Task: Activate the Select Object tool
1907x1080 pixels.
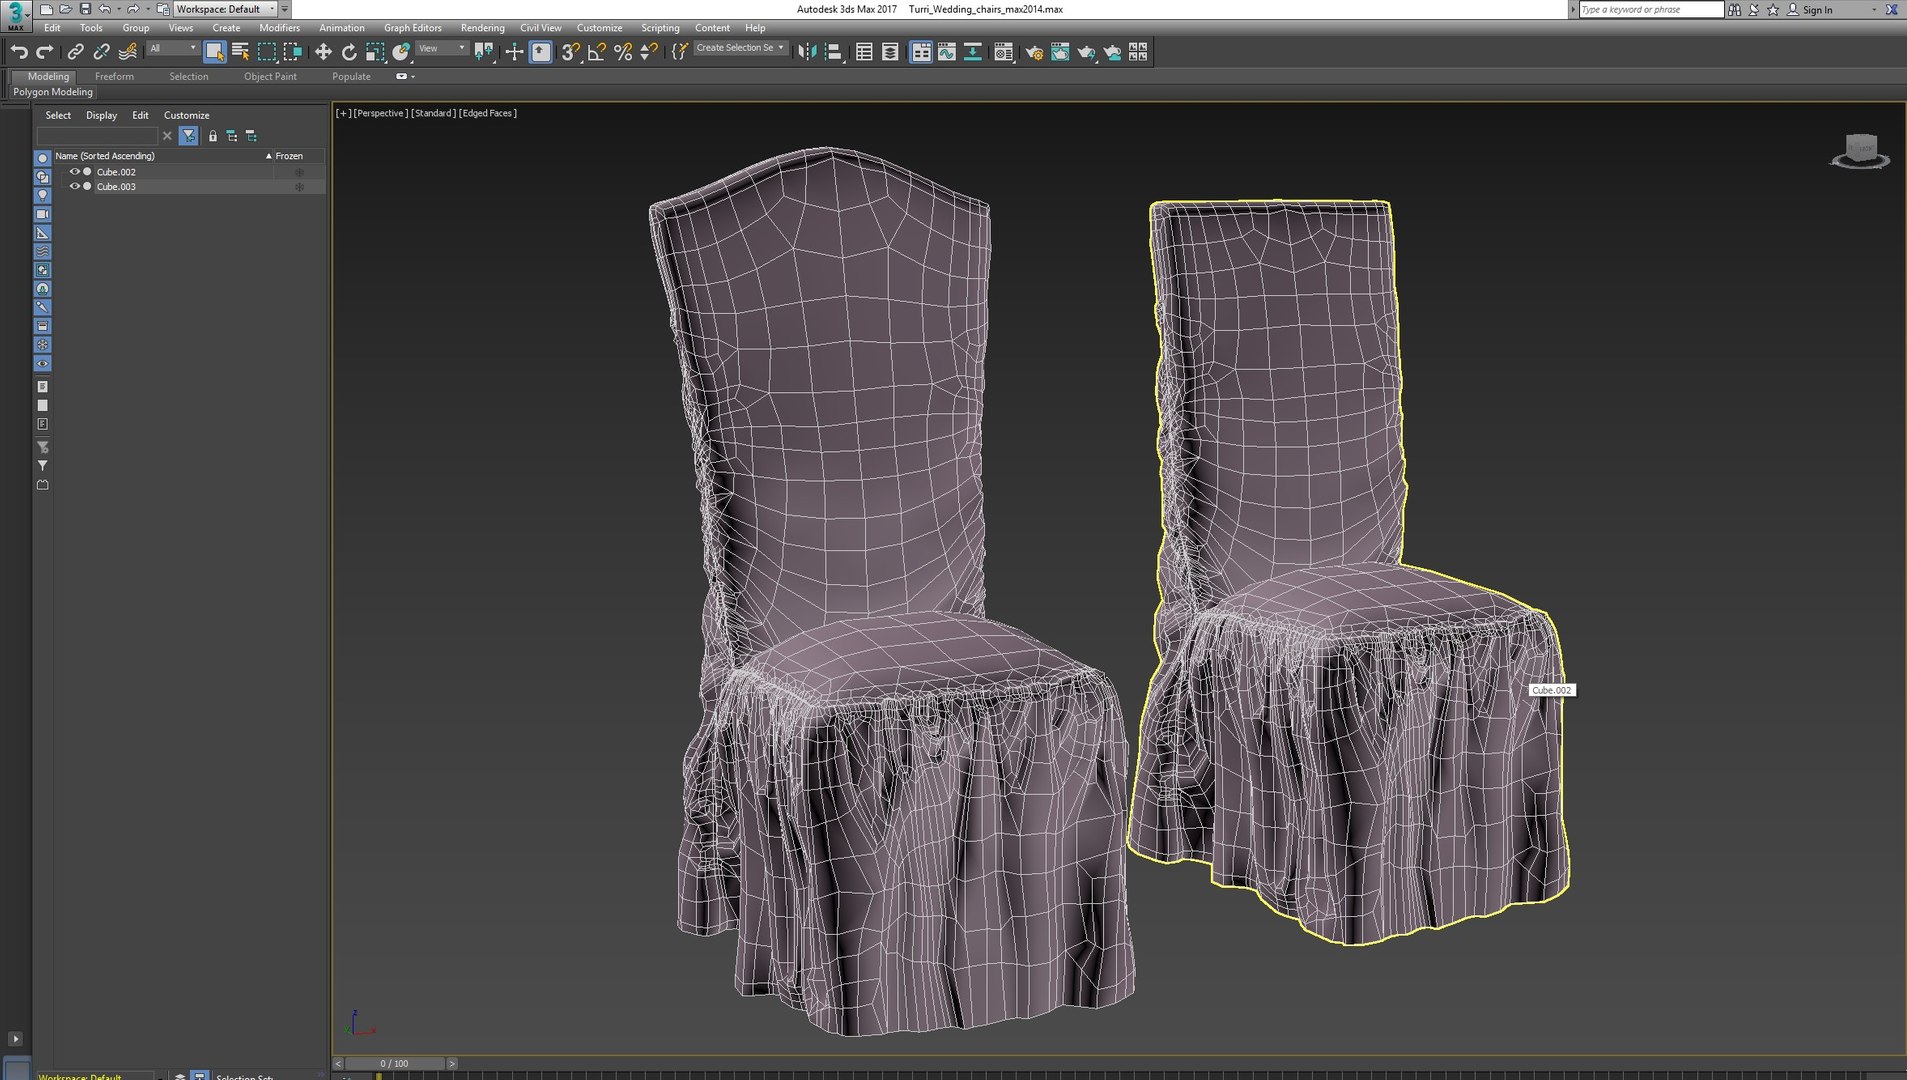Action: coord(214,52)
